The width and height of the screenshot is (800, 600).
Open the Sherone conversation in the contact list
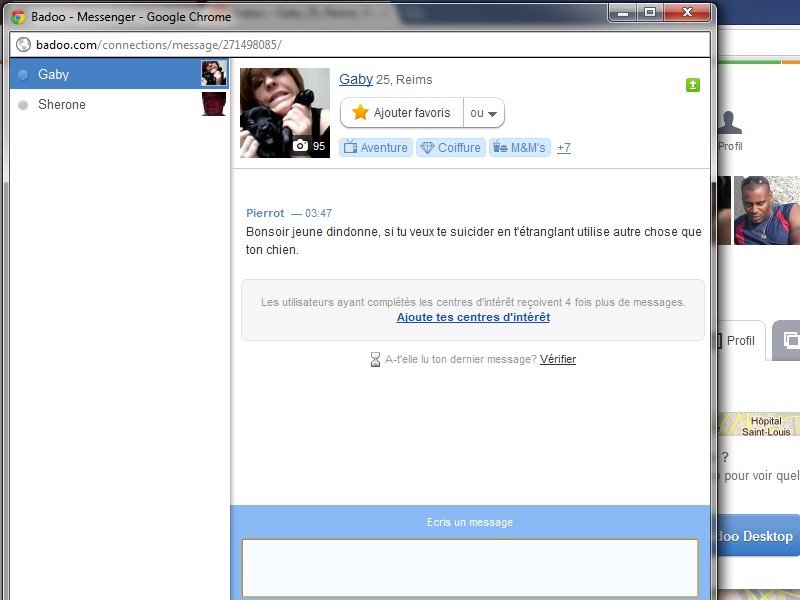119,105
